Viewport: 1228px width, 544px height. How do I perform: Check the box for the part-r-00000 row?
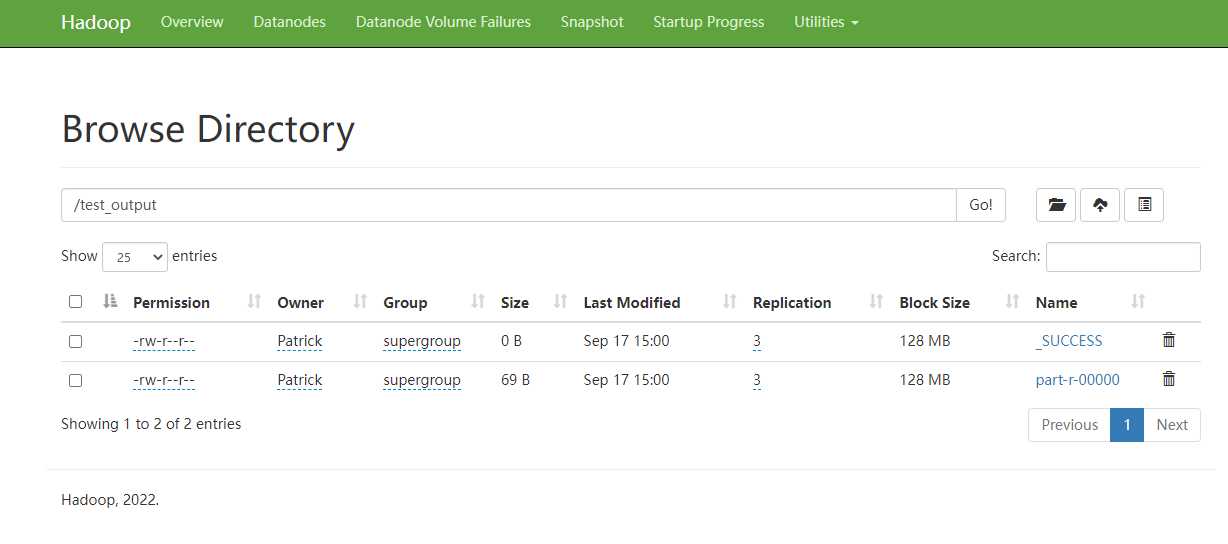tap(75, 380)
